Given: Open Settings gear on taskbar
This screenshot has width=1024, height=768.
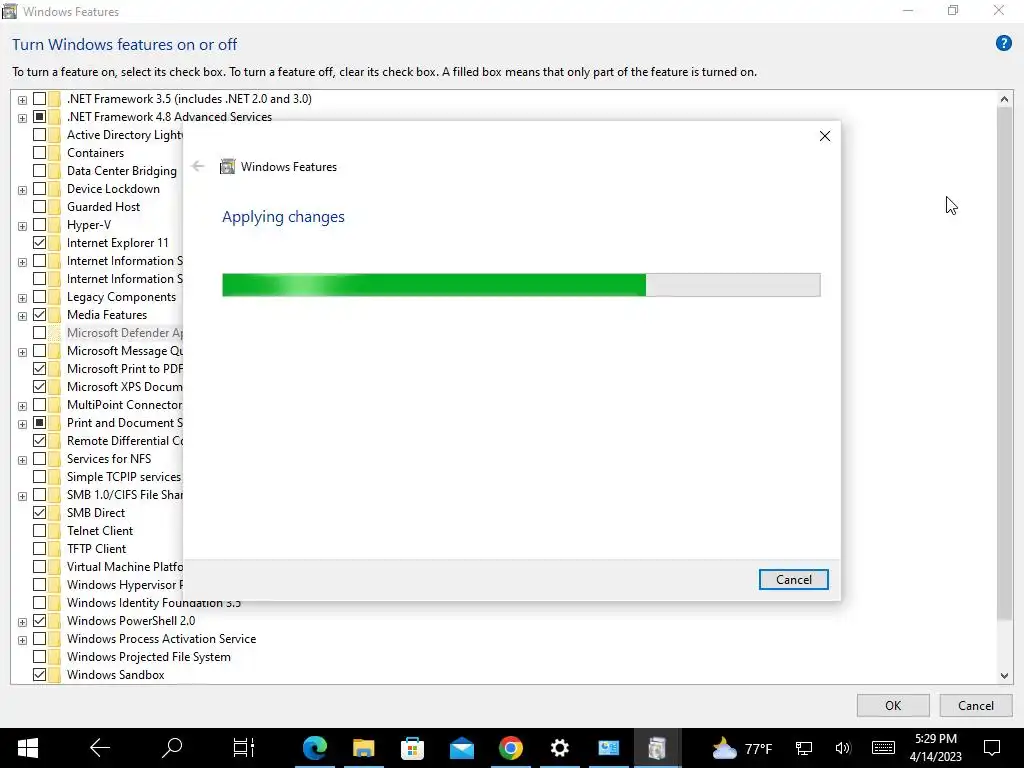Looking at the screenshot, I should point(560,748).
